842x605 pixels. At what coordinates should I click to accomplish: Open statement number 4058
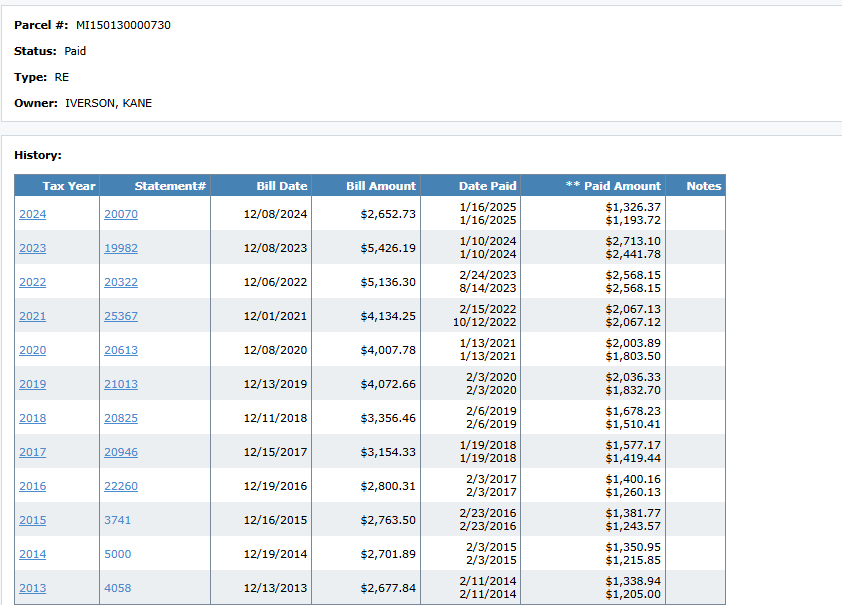pyautogui.click(x=117, y=588)
